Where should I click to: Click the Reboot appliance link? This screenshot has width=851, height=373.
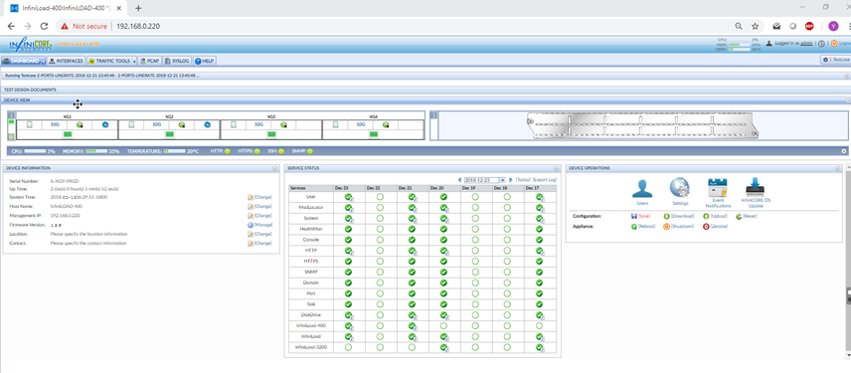646,226
